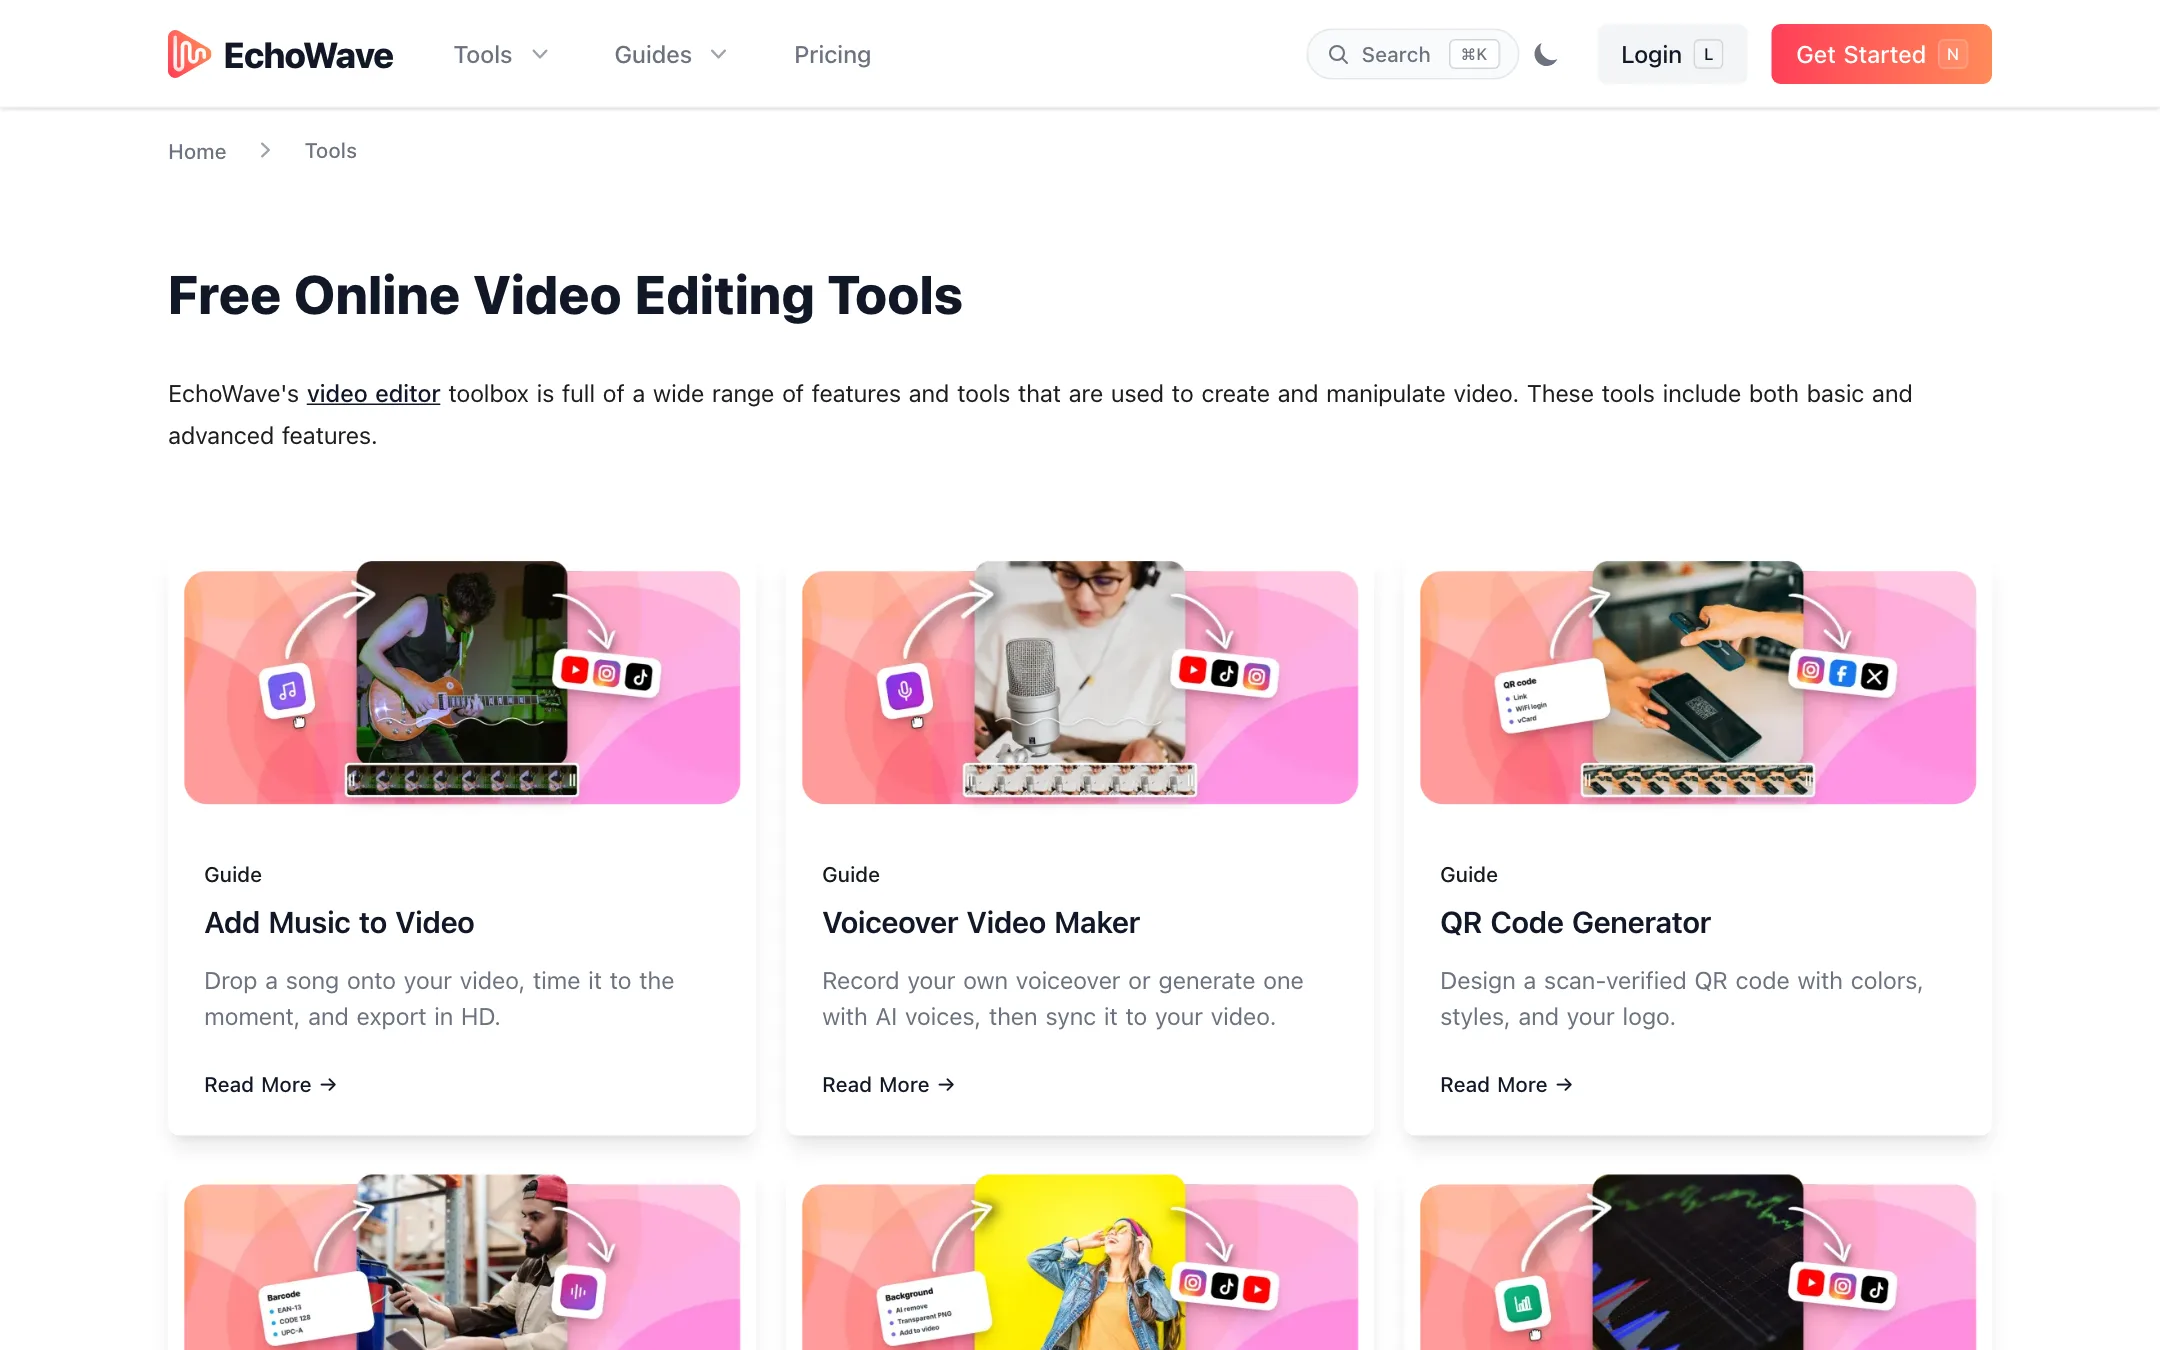Go to the Pricing page
This screenshot has width=2160, height=1350.
(832, 54)
